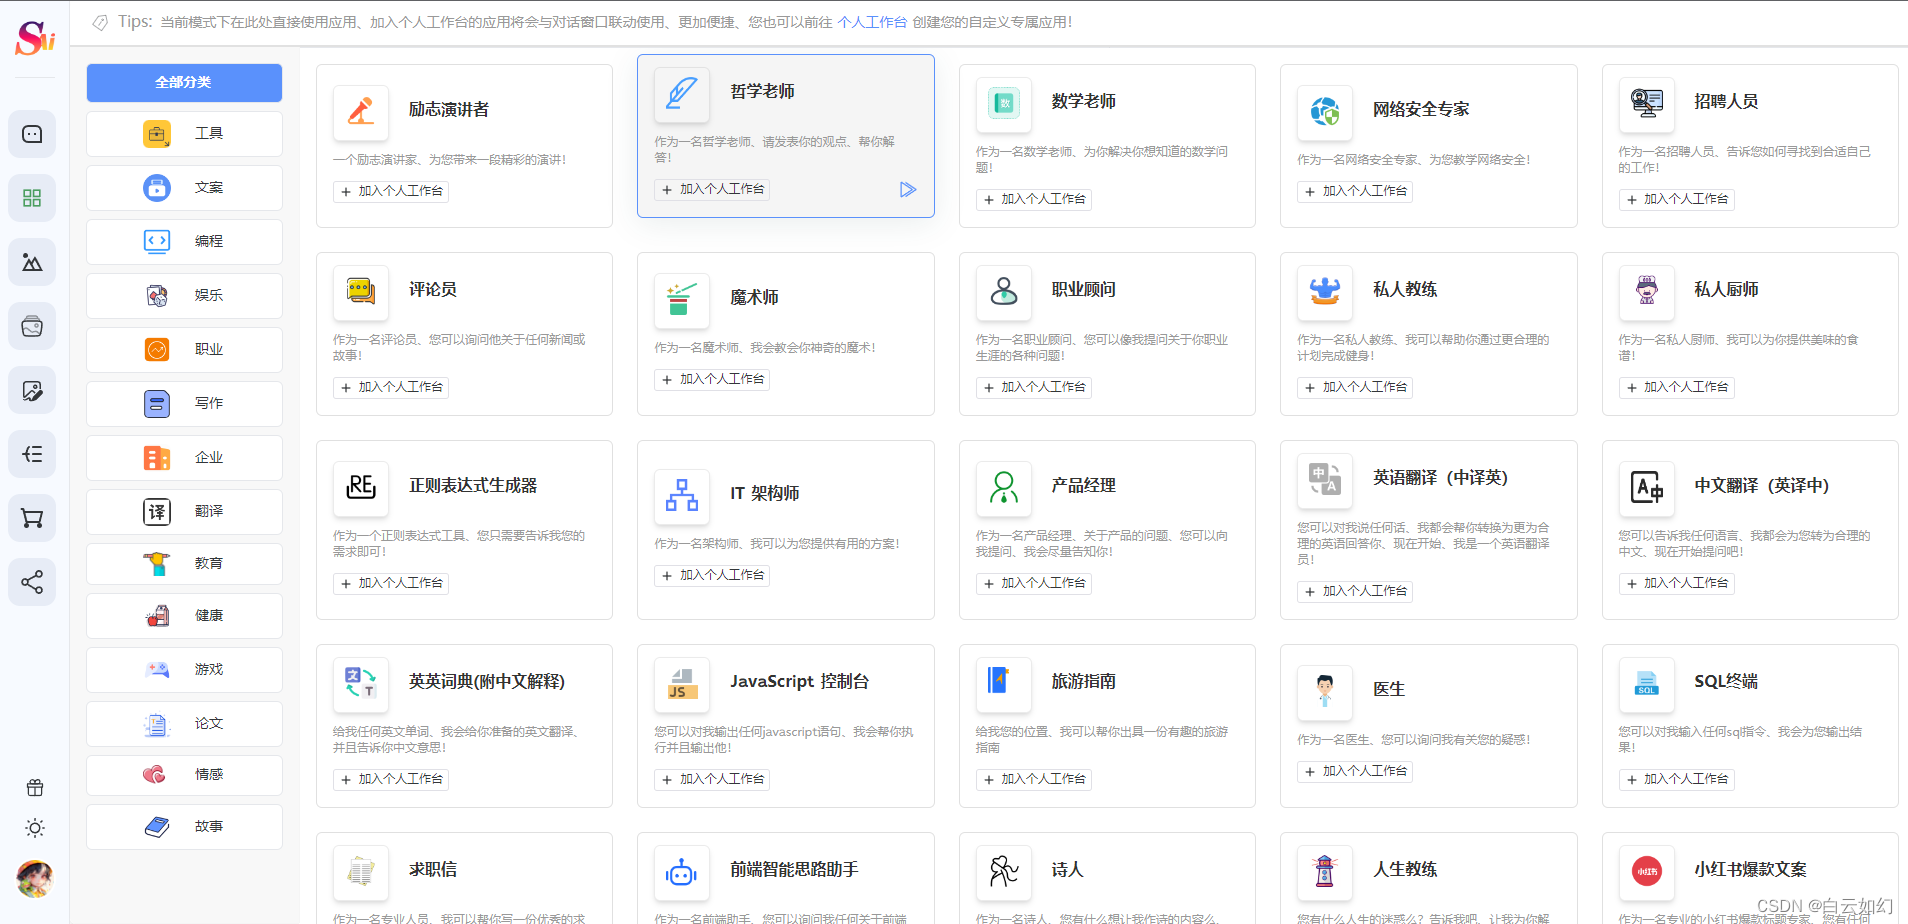Select the green app grid sidebar icon
The width and height of the screenshot is (1908, 924).
pyautogui.click(x=32, y=198)
